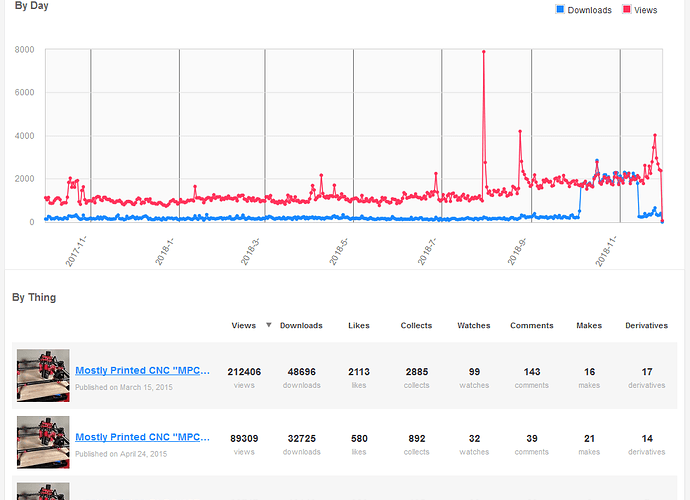Sort table by Downloads column header
690x500 pixels.
tap(301, 325)
